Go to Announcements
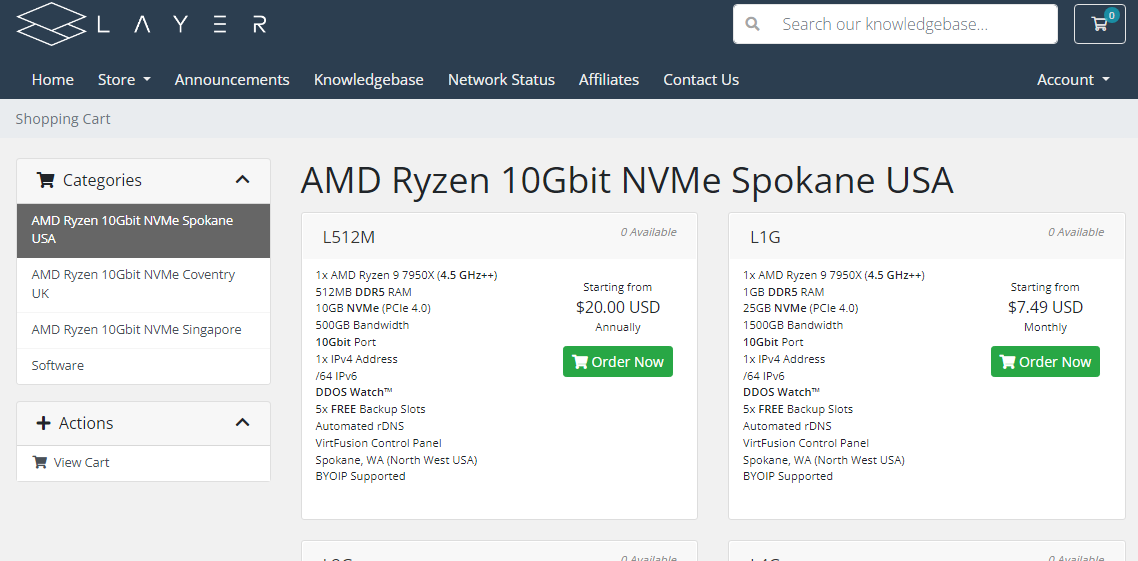This screenshot has height=561, width=1138. [232, 80]
